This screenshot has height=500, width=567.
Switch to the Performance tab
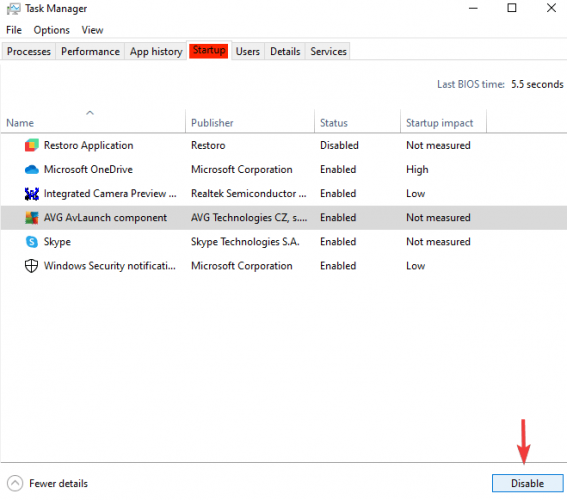pos(90,51)
